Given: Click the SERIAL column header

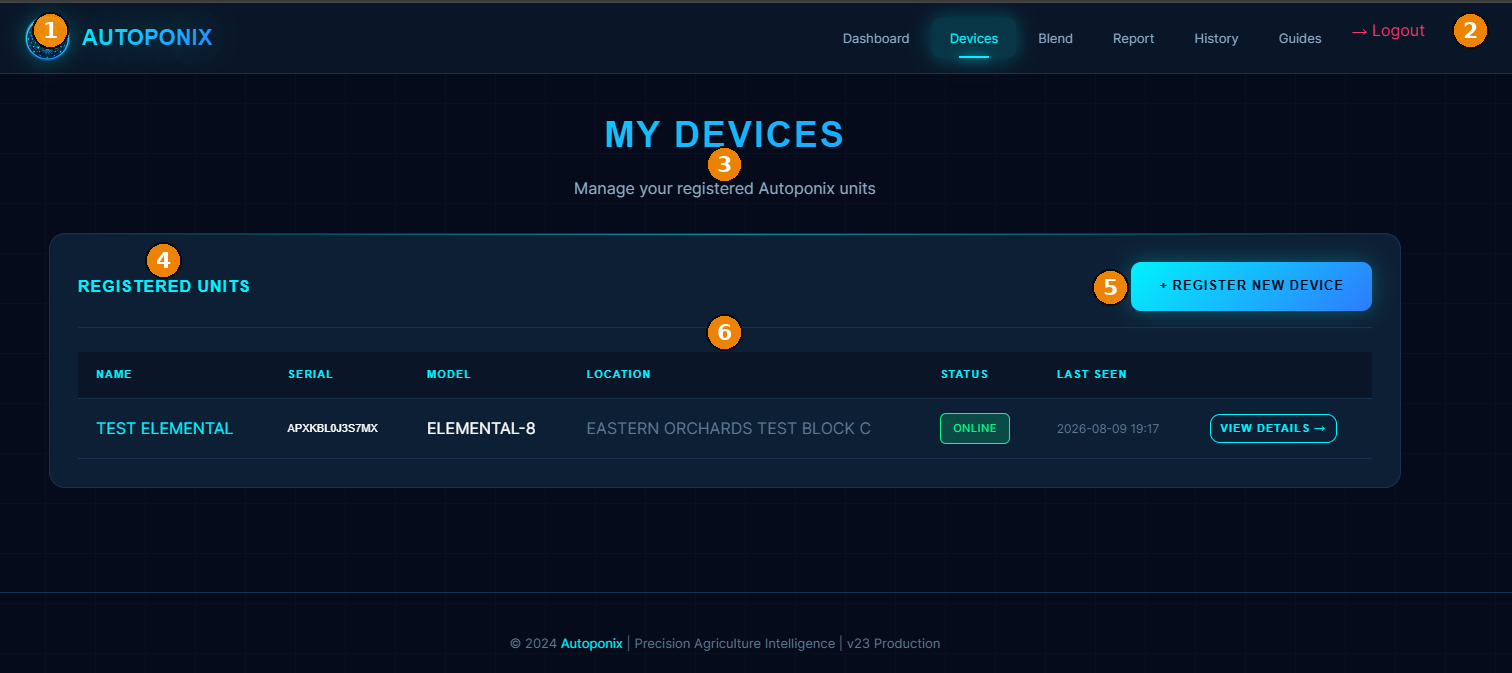Looking at the screenshot, I should click(x=310, y=374).
